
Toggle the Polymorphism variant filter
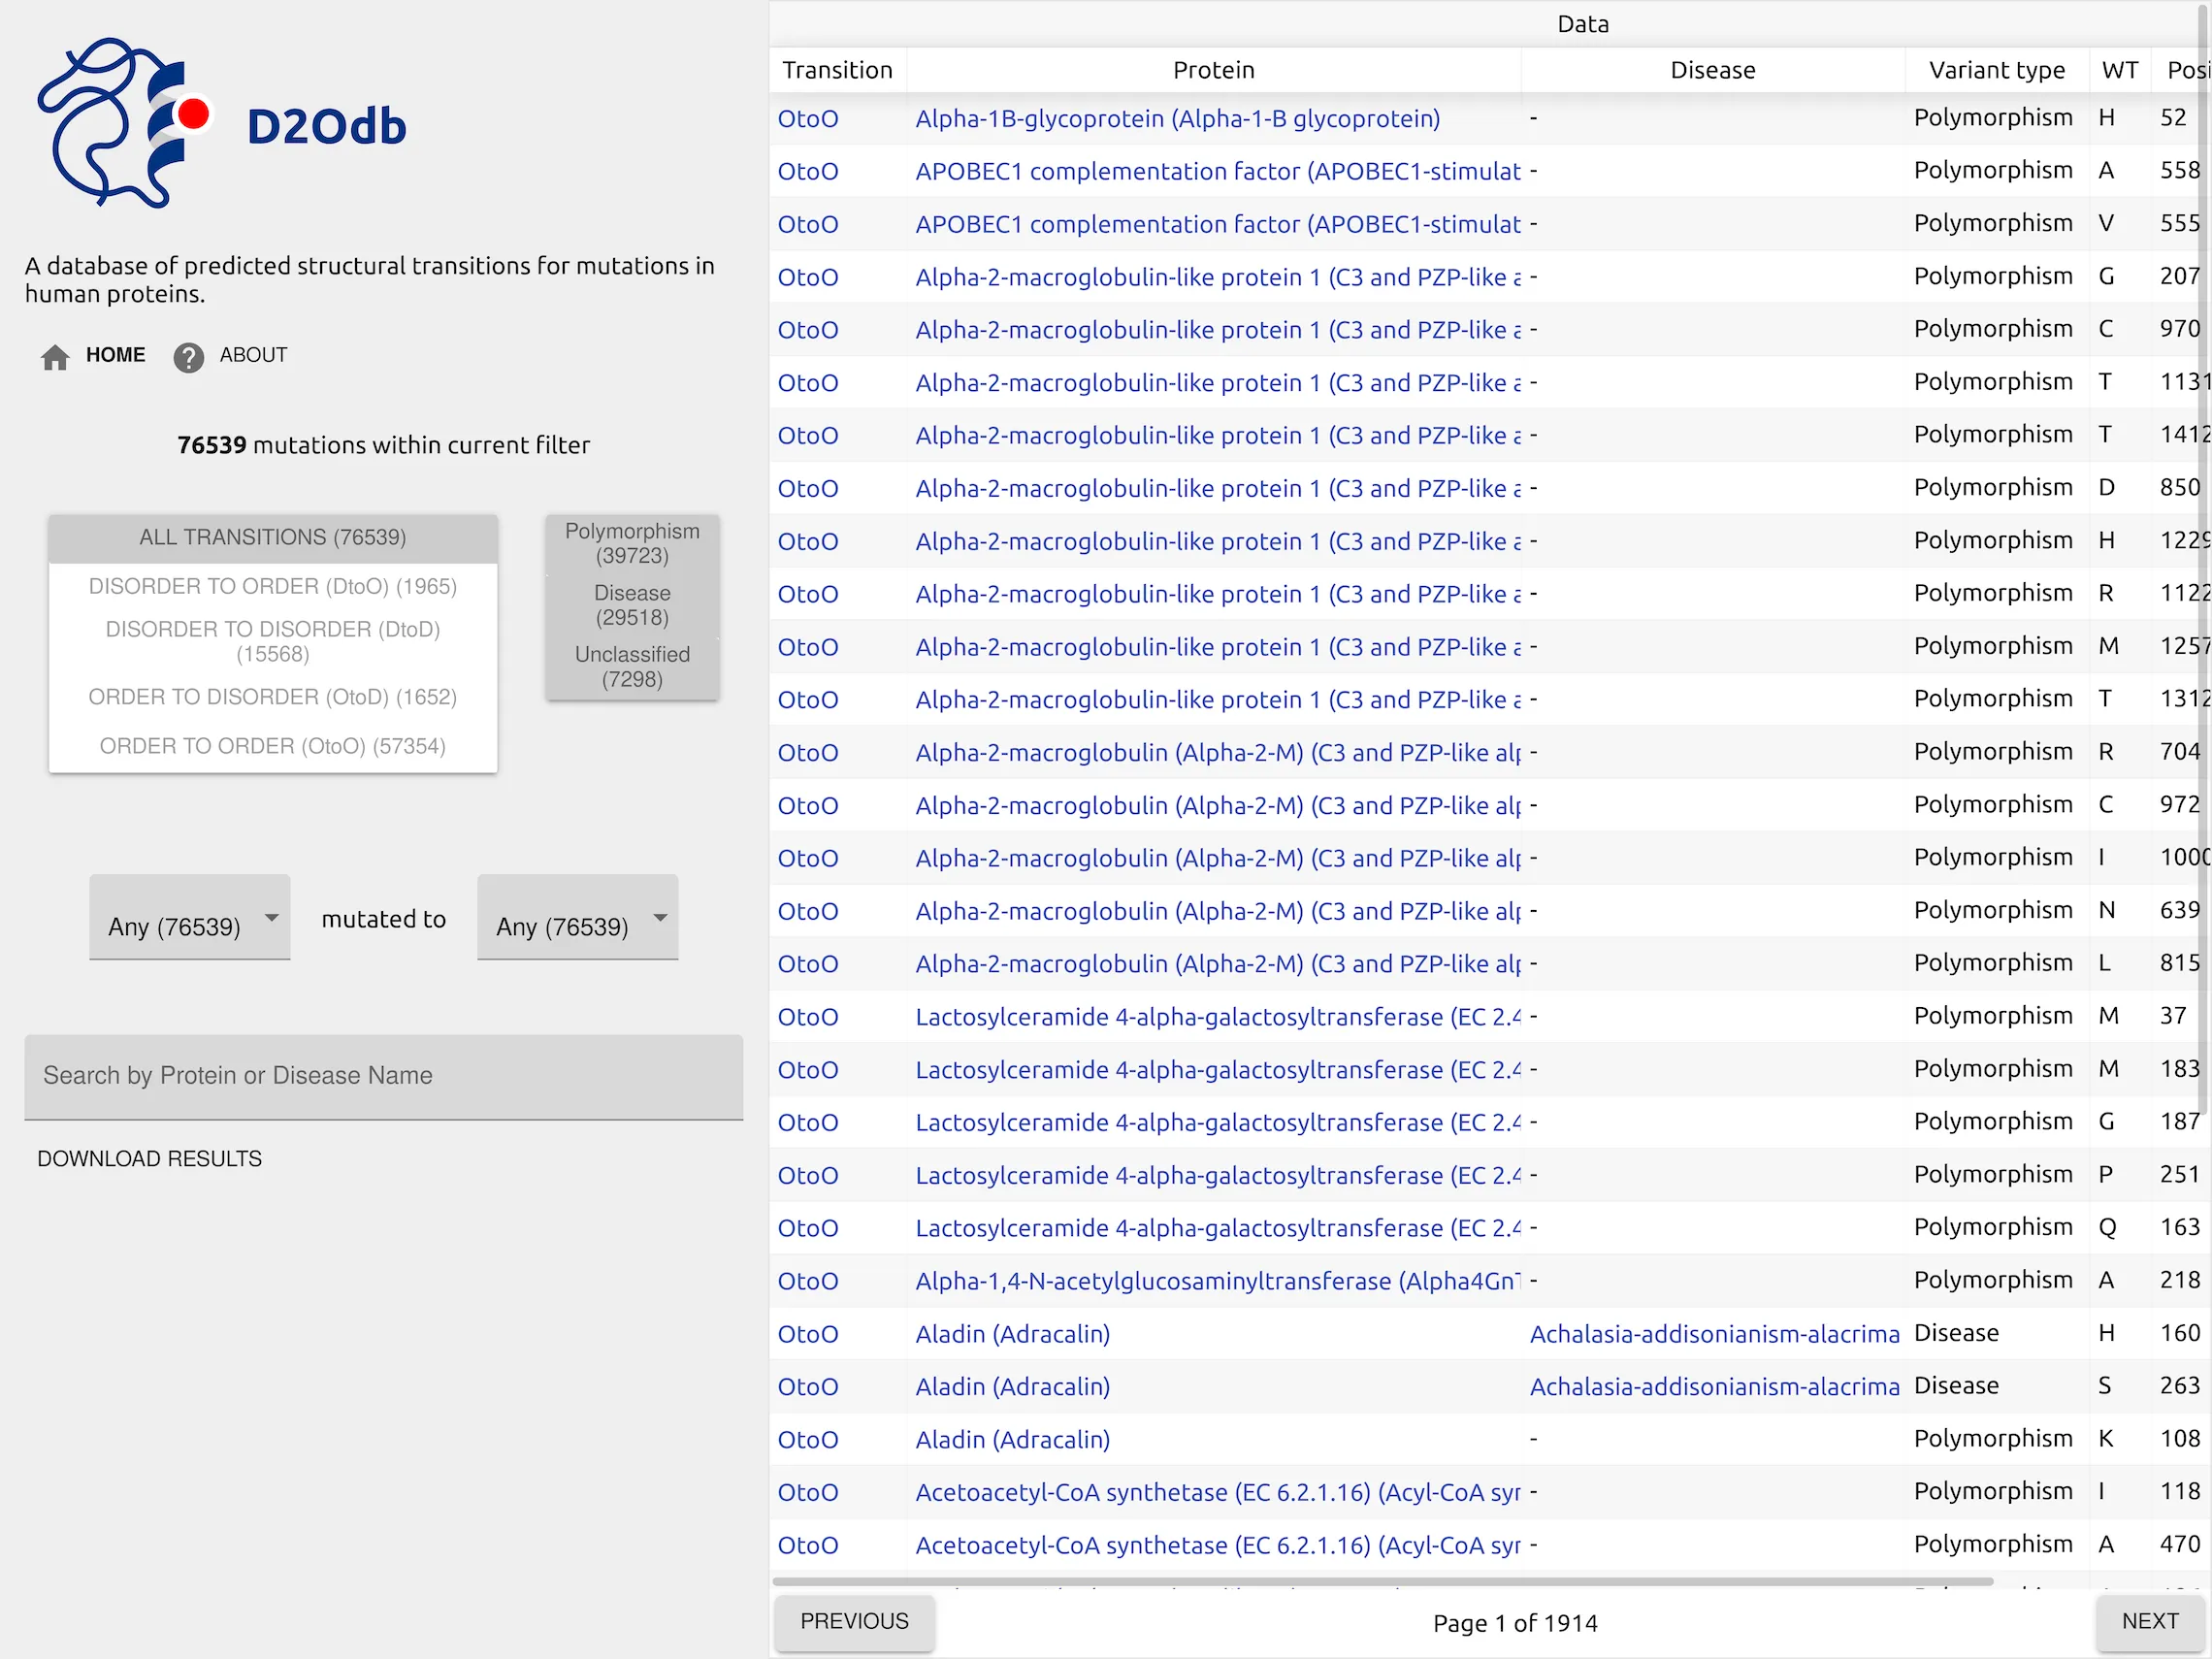click(632, 543)
